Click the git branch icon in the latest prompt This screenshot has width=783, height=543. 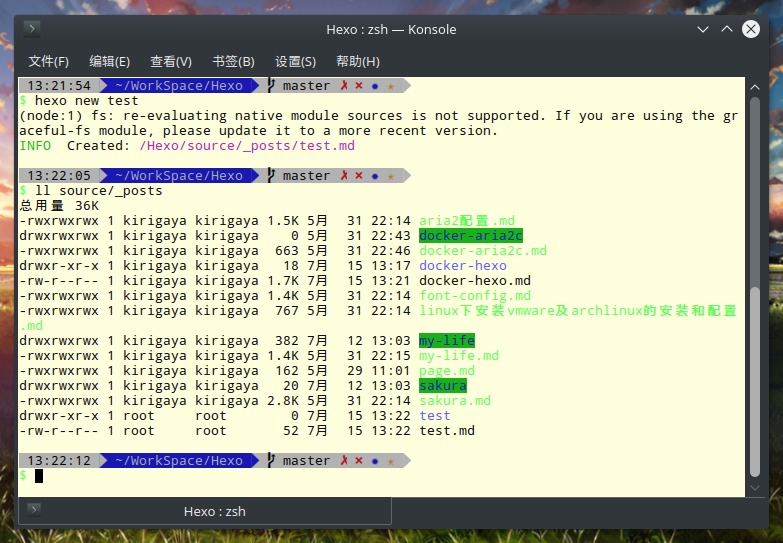point(271,460)
